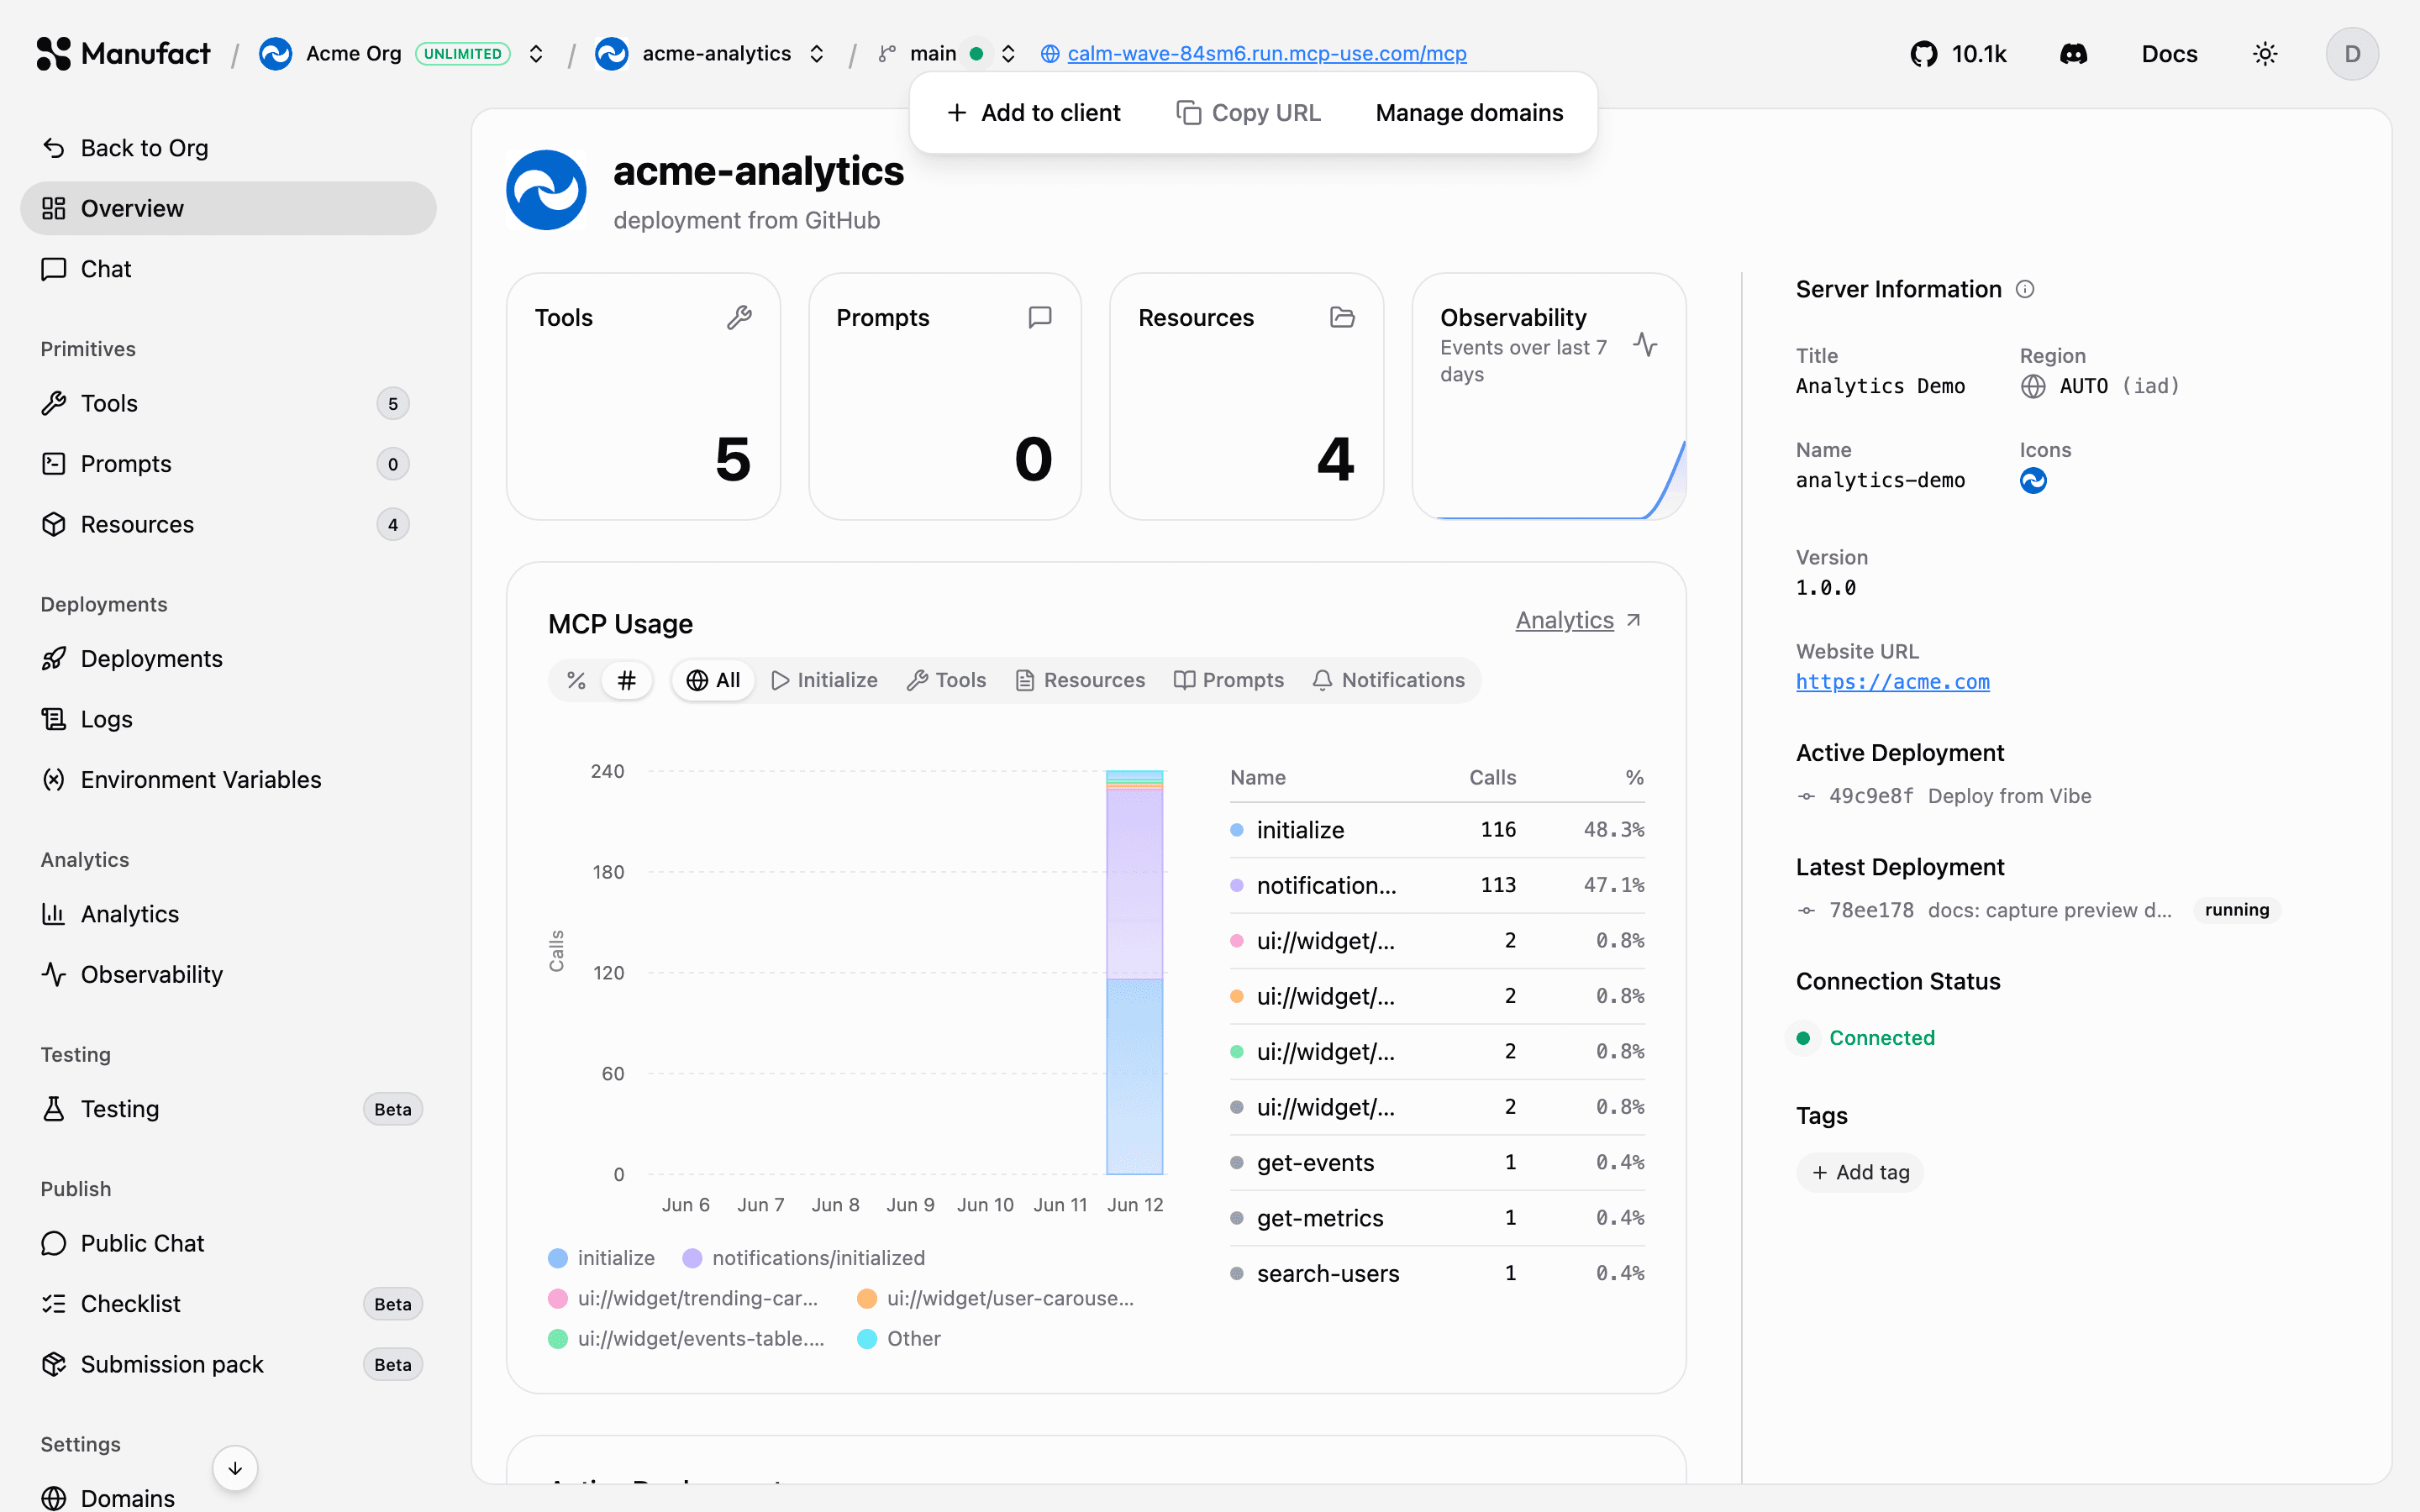This screenshot has height=1512, width=2420.
Task: Open Prompts under Primitives in sidebar
Action: point(228,464)
